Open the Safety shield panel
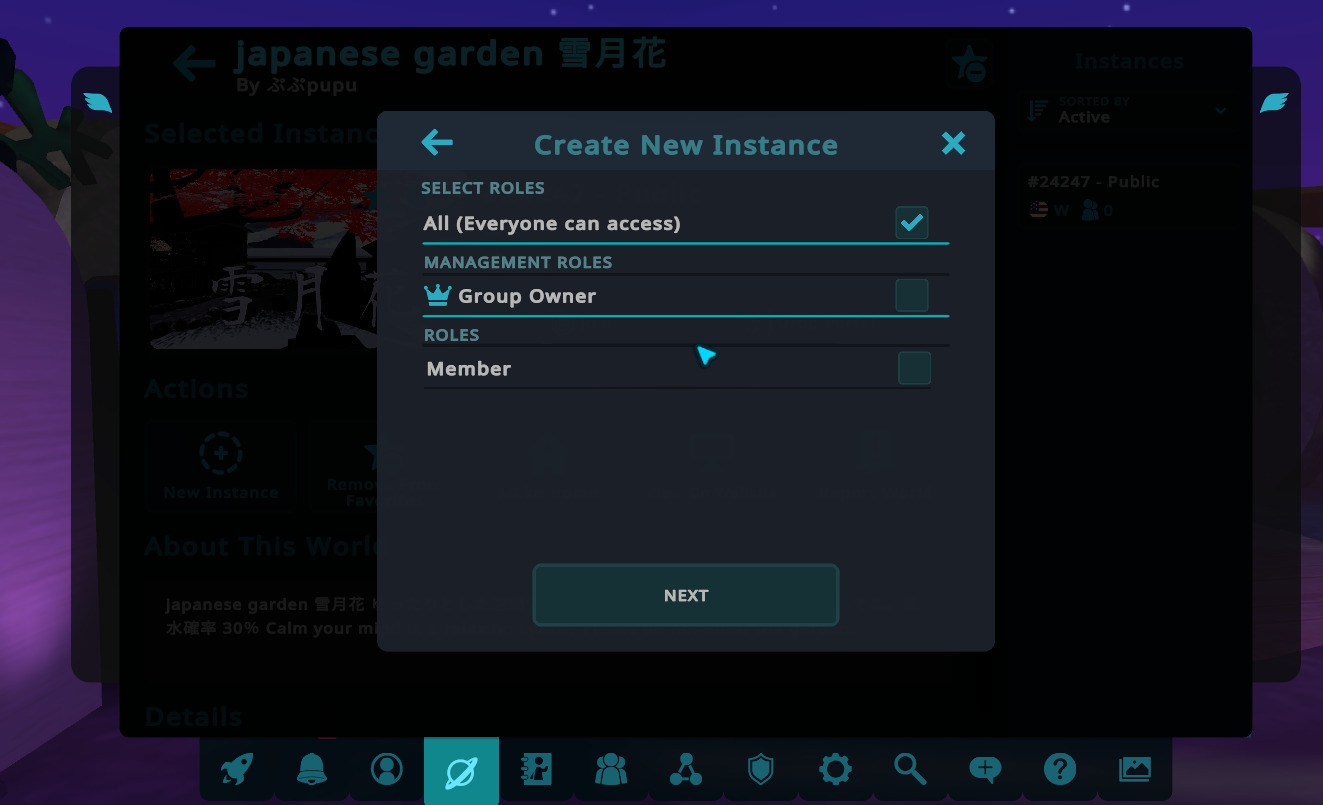This screenshot has width=1323, height=805. pos(760,770)
